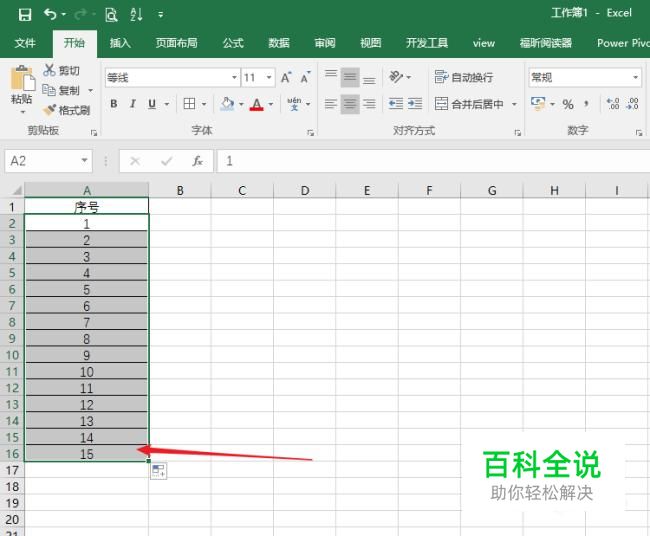This screenshot has height=536, width=650.
Task: Open the paste options dropdown arrow
Action: [22, 112]
